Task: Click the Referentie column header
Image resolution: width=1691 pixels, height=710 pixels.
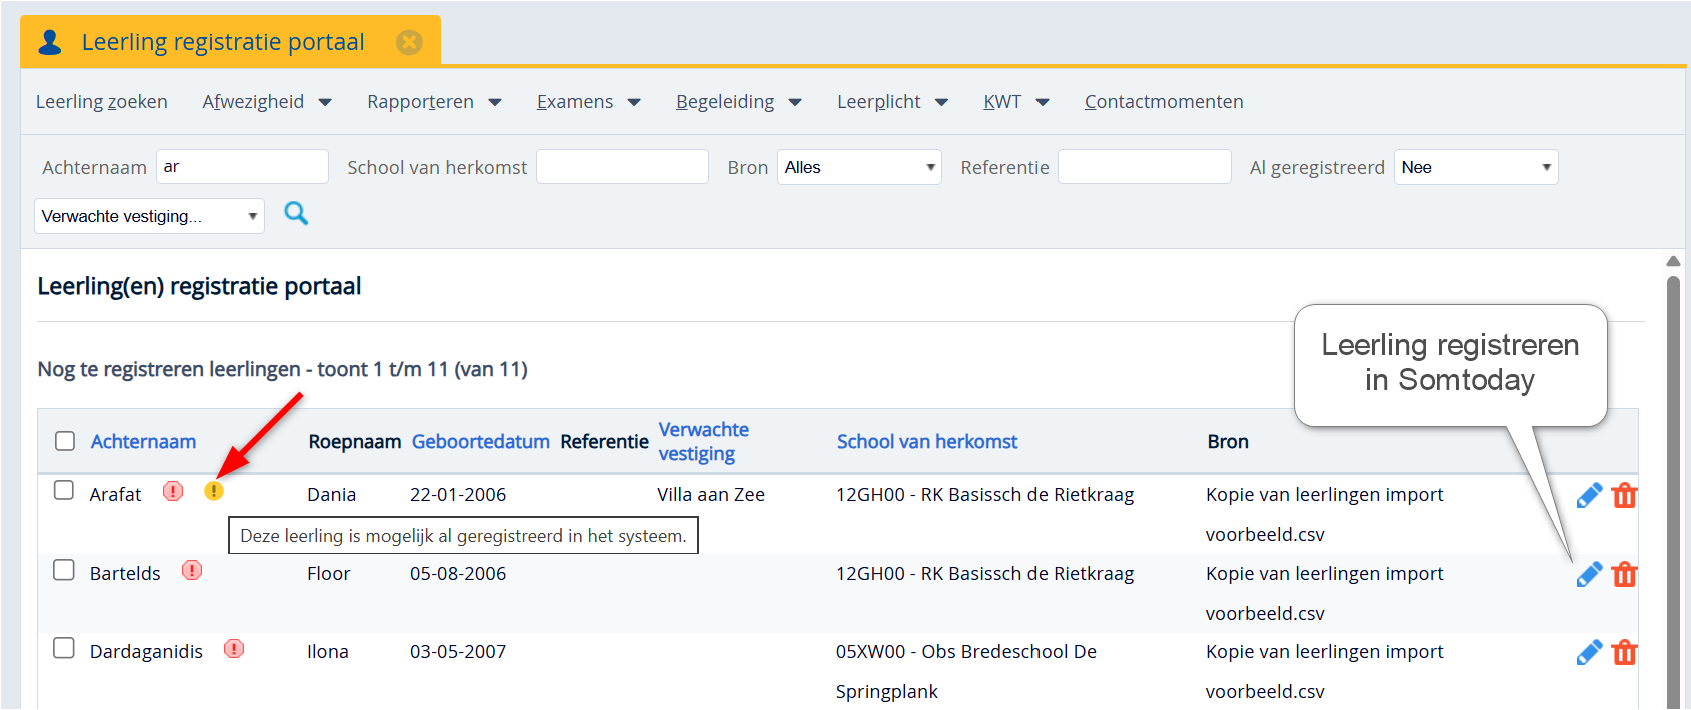Action: coord(604,441)
